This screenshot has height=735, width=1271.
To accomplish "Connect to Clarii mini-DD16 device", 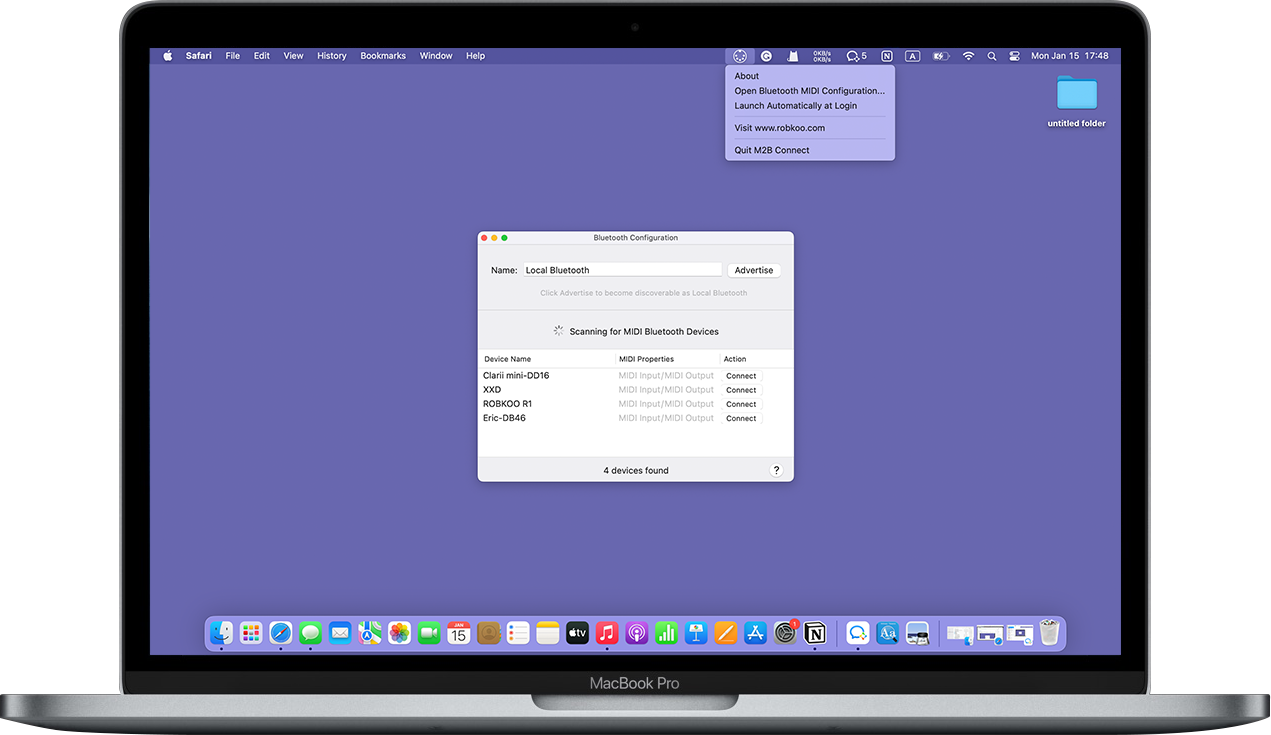I will (741, 376).
